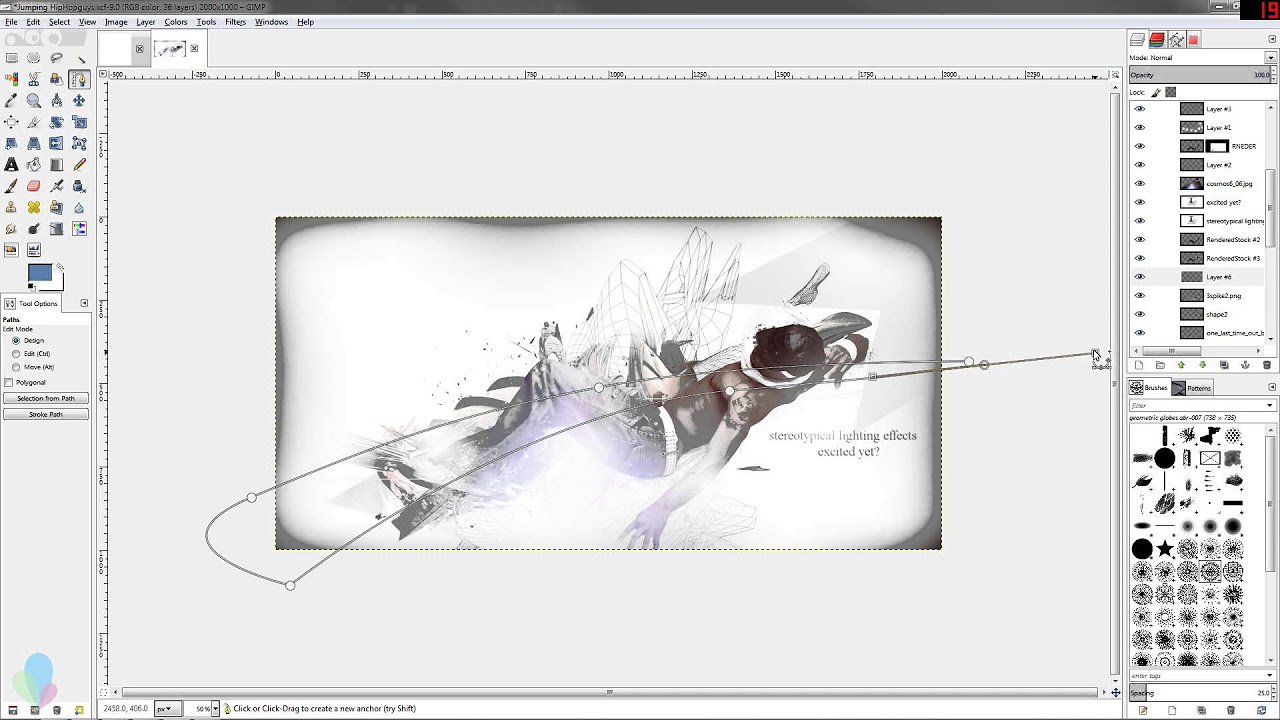Open the Layer menu
1280x720 pixels.
[145, 22]
